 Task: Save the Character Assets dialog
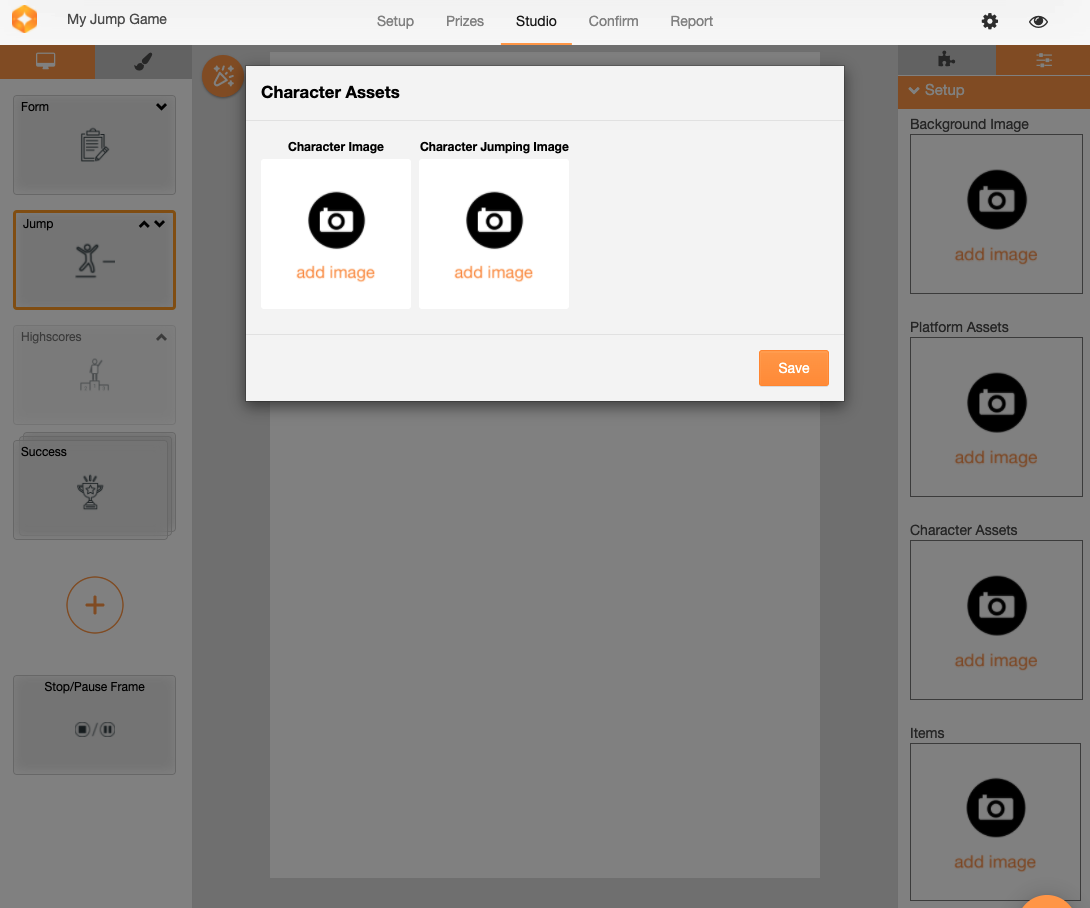[x=793, y=368]
